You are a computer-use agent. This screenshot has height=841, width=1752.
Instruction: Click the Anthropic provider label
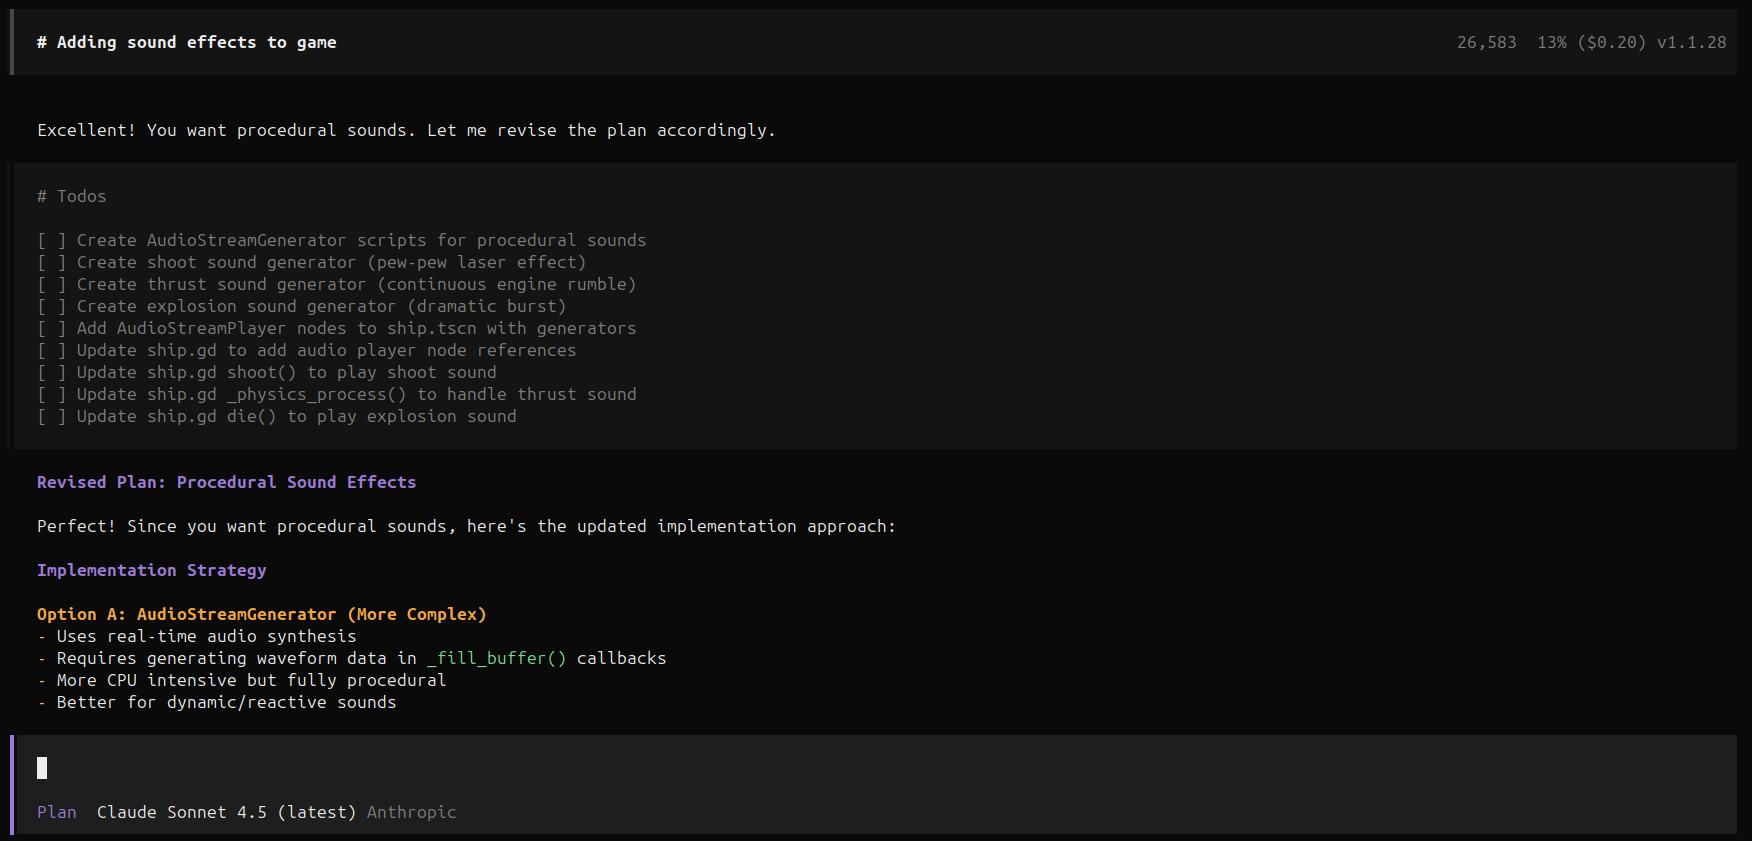point(411,812)
